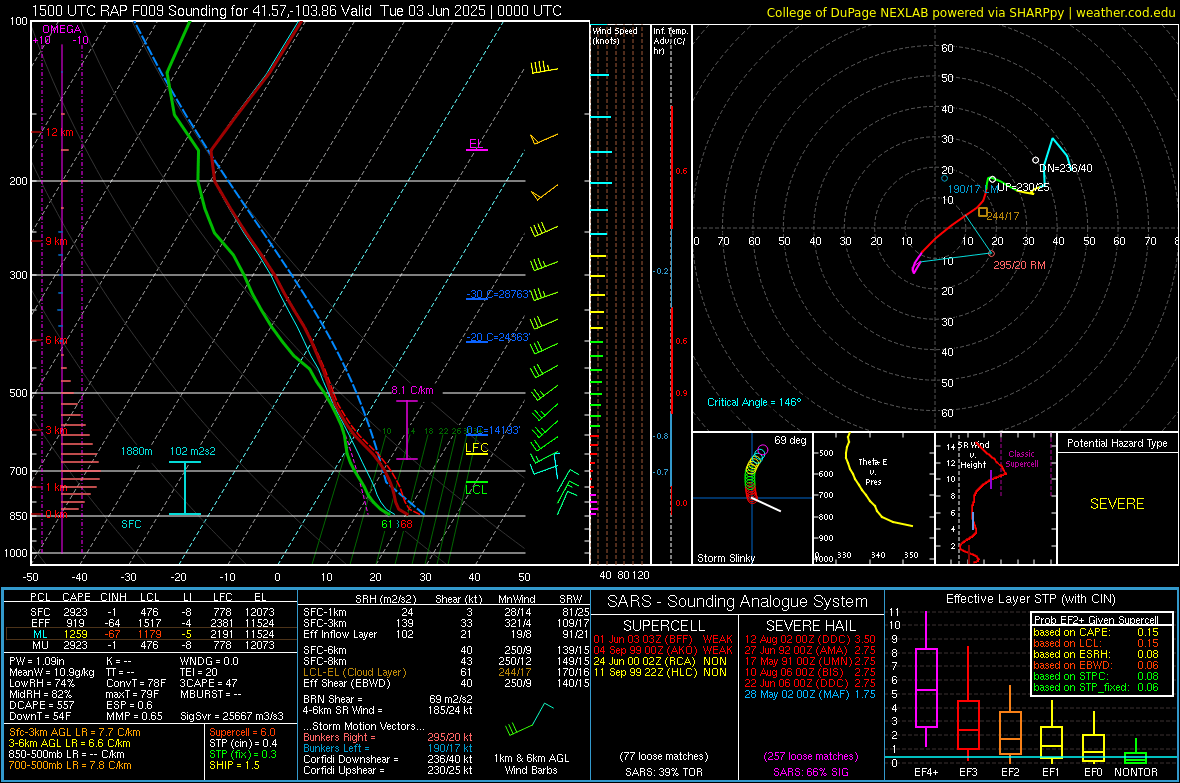Screen dimensions: 1180x783
Task: Click the Classic Supercell label
Action: click(1022, 459)
